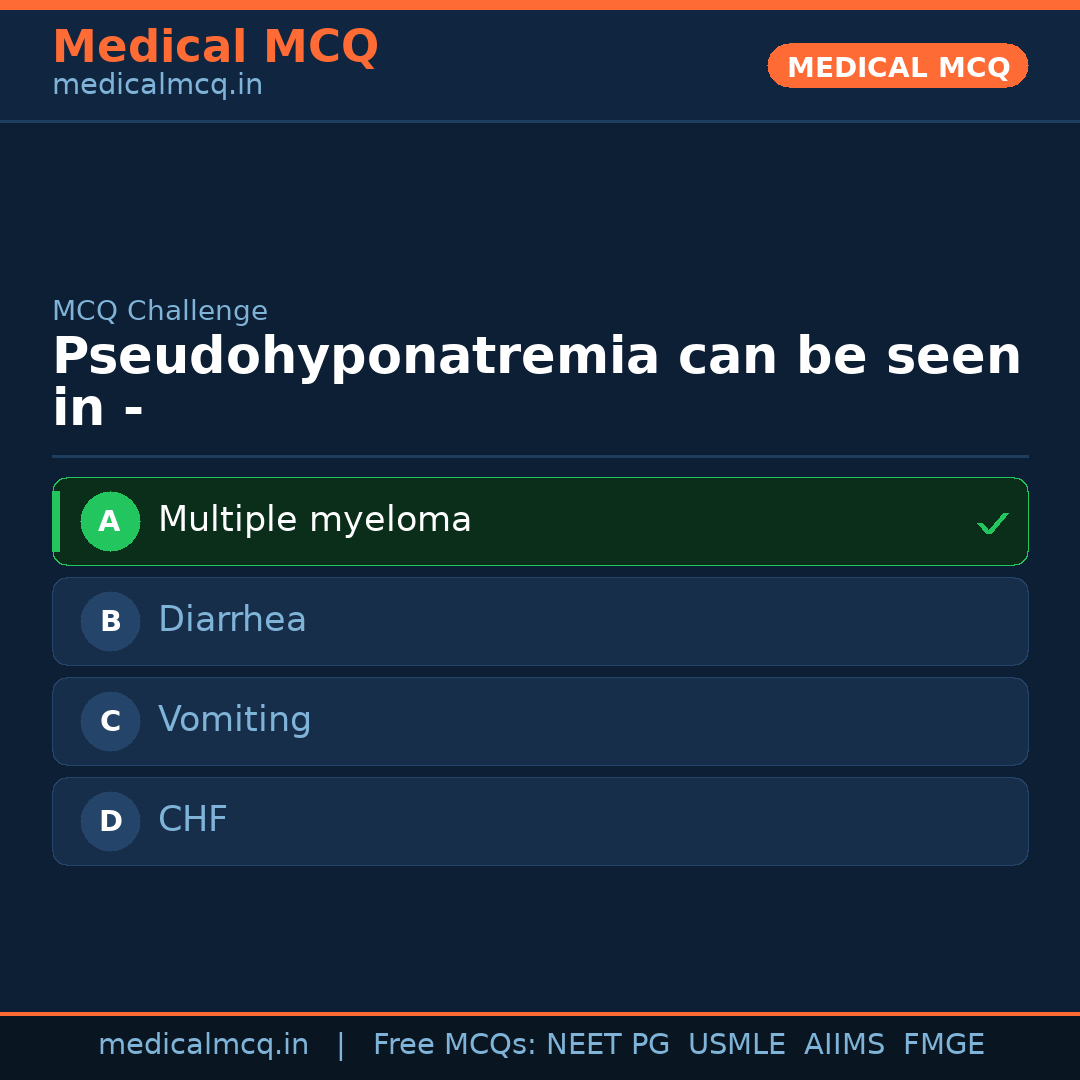1080x1080 pixels.
Task: Open the medicalmcq.in link in the footer
Action: pos(203,1045)
